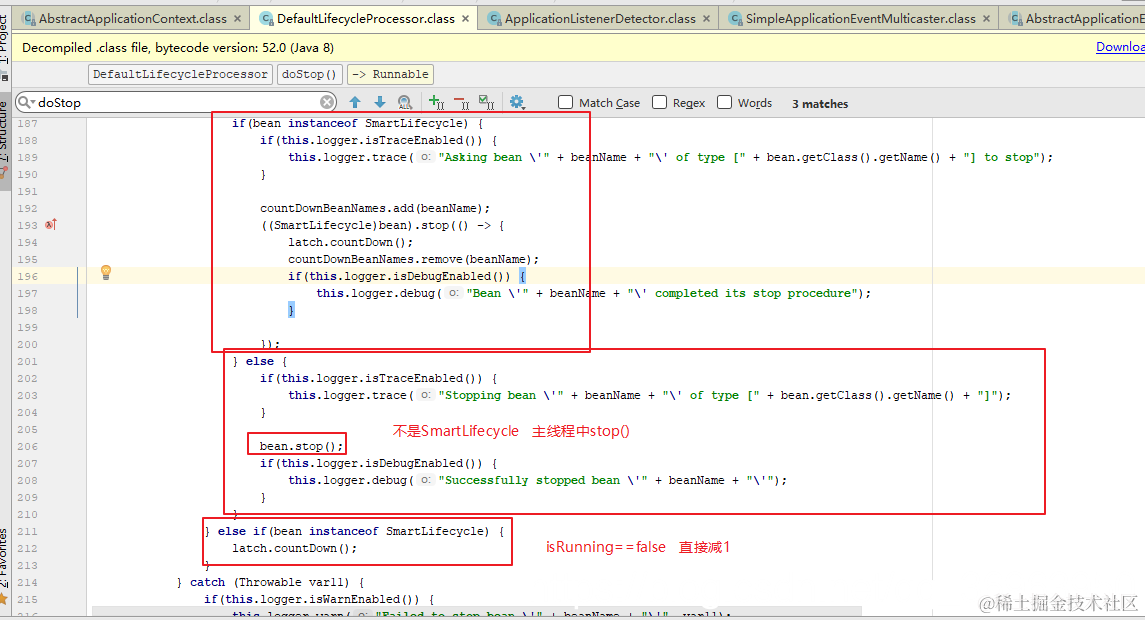Image resolution: width=1145 pixels, height=620 pixels.
Task: Click the Download sources link
Action: coord(1120,47)
